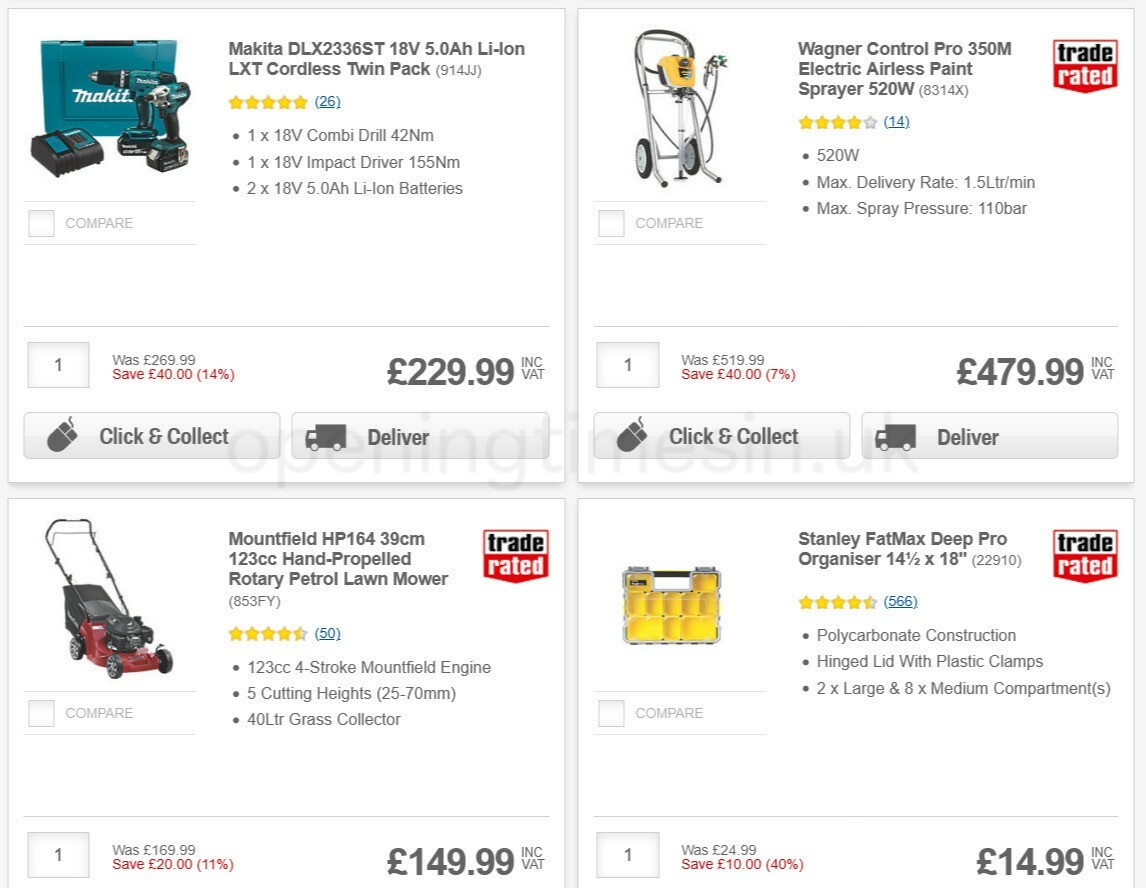1146x888 pixels.
Task: Click the Trade Rated badge on Wagner paint sprayer
Action: coord(1085,63)
